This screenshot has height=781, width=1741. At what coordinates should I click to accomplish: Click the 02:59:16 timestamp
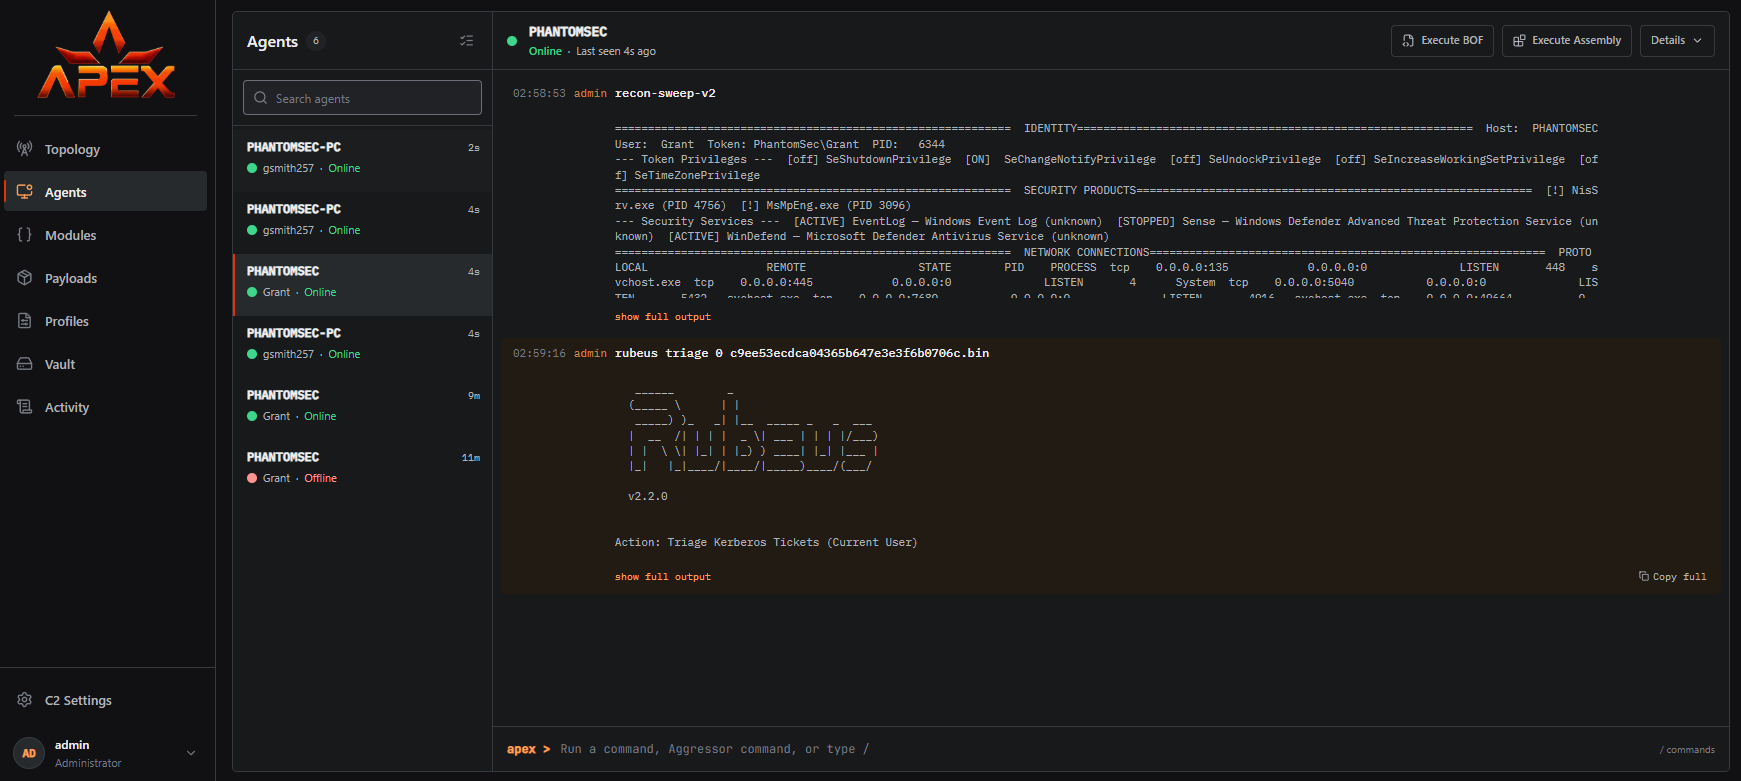[539, 353]
